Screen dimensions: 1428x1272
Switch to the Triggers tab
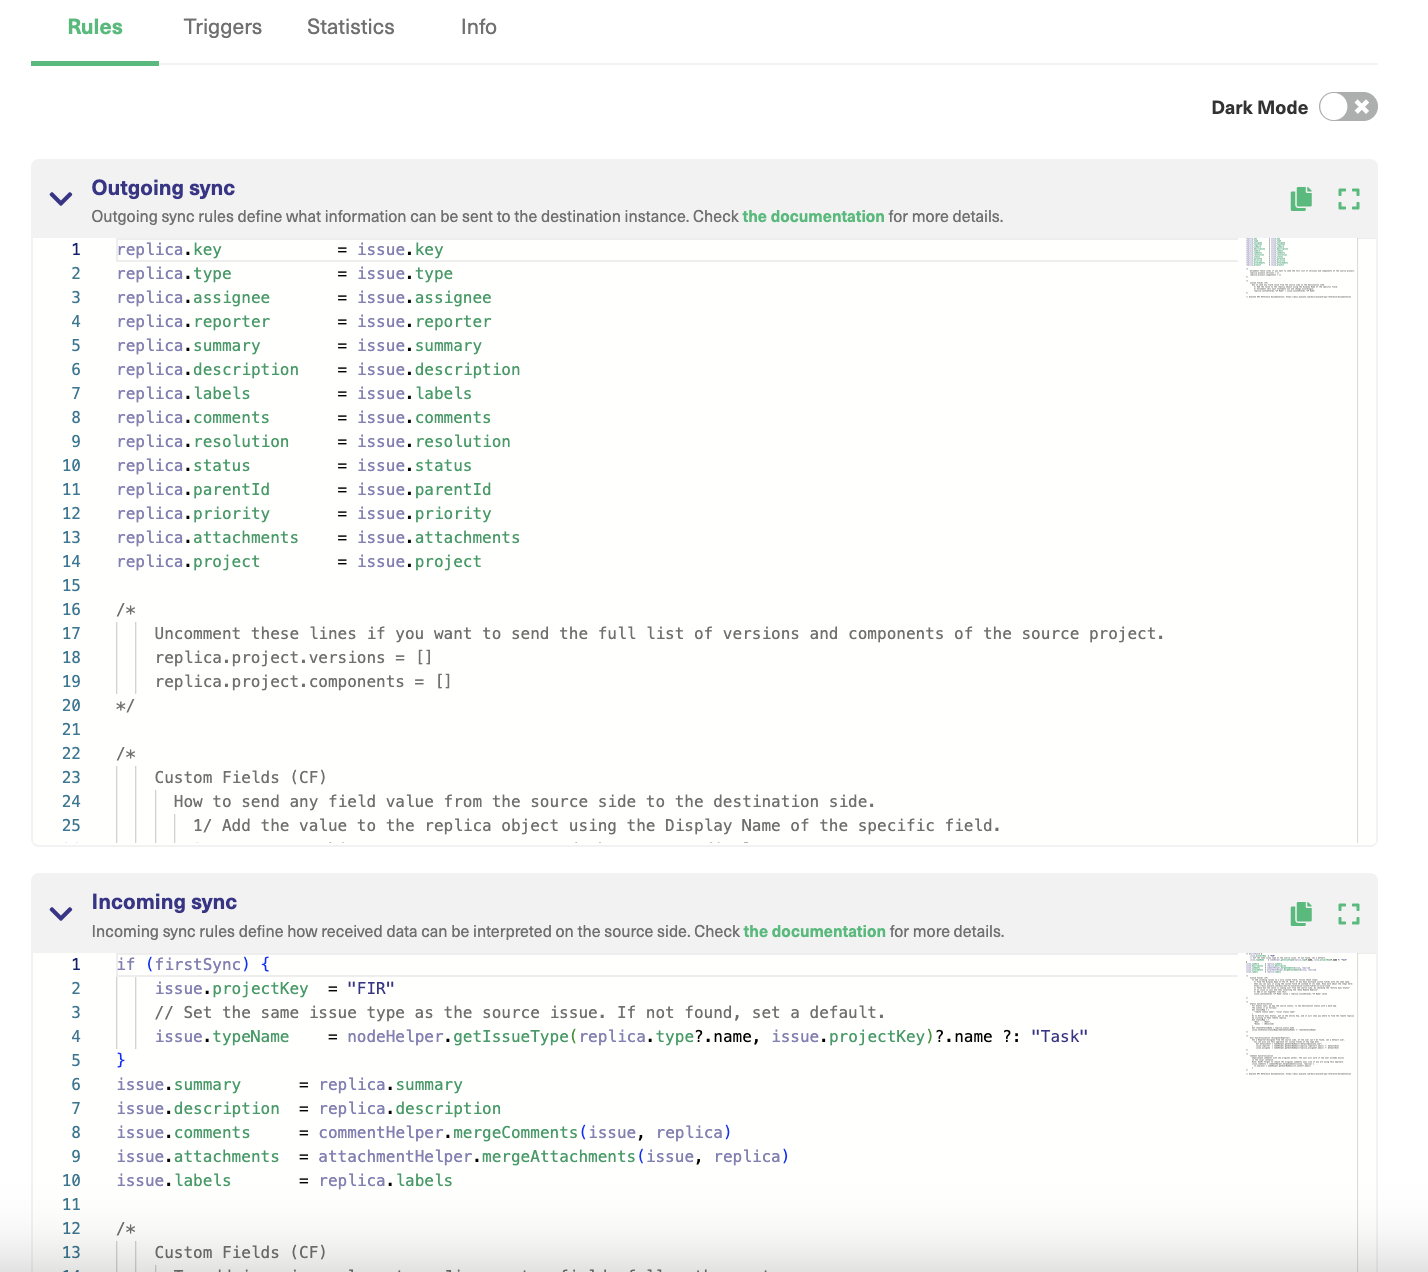[x=222, y=27]
